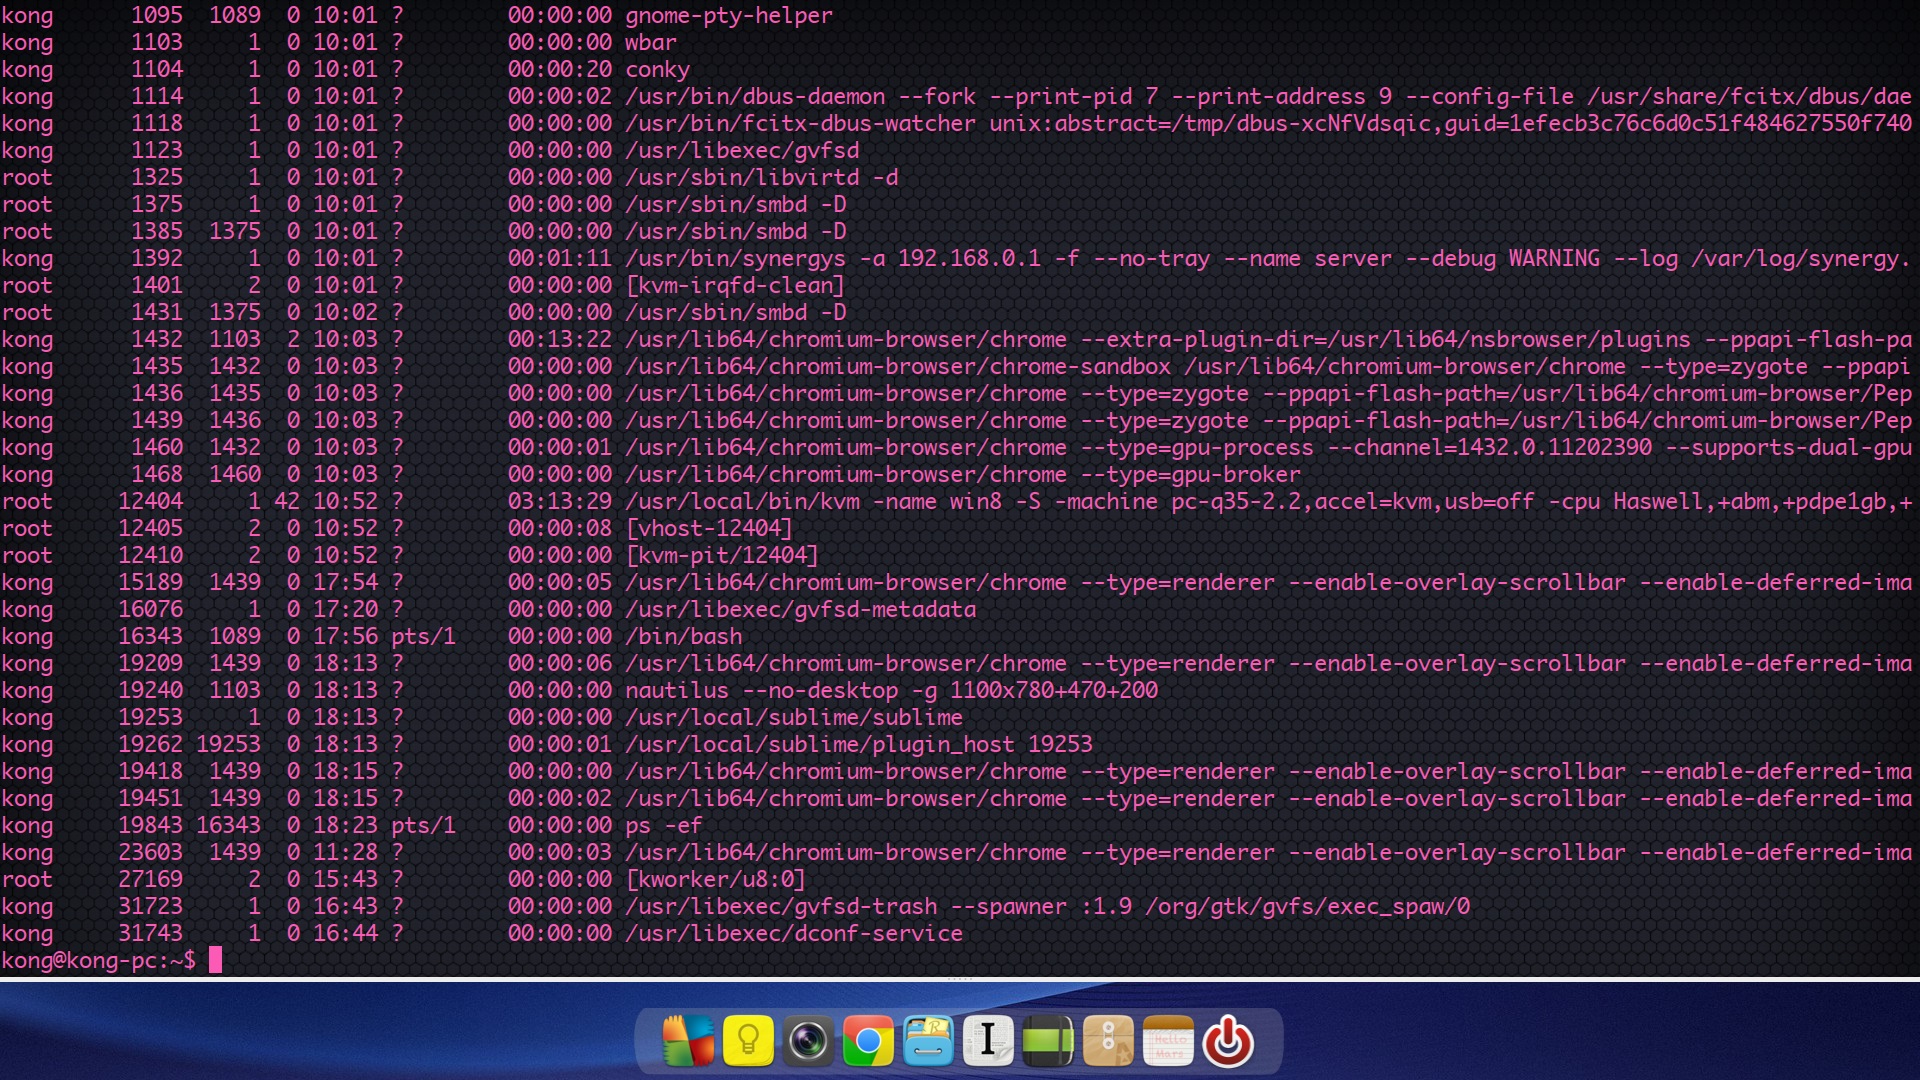Click '/usr/libexec/gvfsd-metadata' command text
Image resolution: width=1920 pixels, height=1080 pixels.
pyautogui.click(x=801, y=609)
